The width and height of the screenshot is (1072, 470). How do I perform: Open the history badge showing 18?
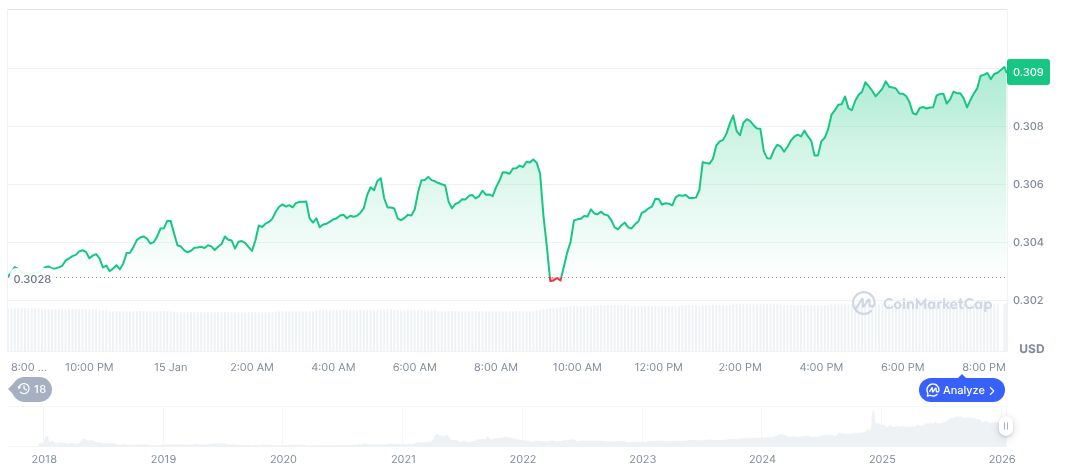coord(31,389)
